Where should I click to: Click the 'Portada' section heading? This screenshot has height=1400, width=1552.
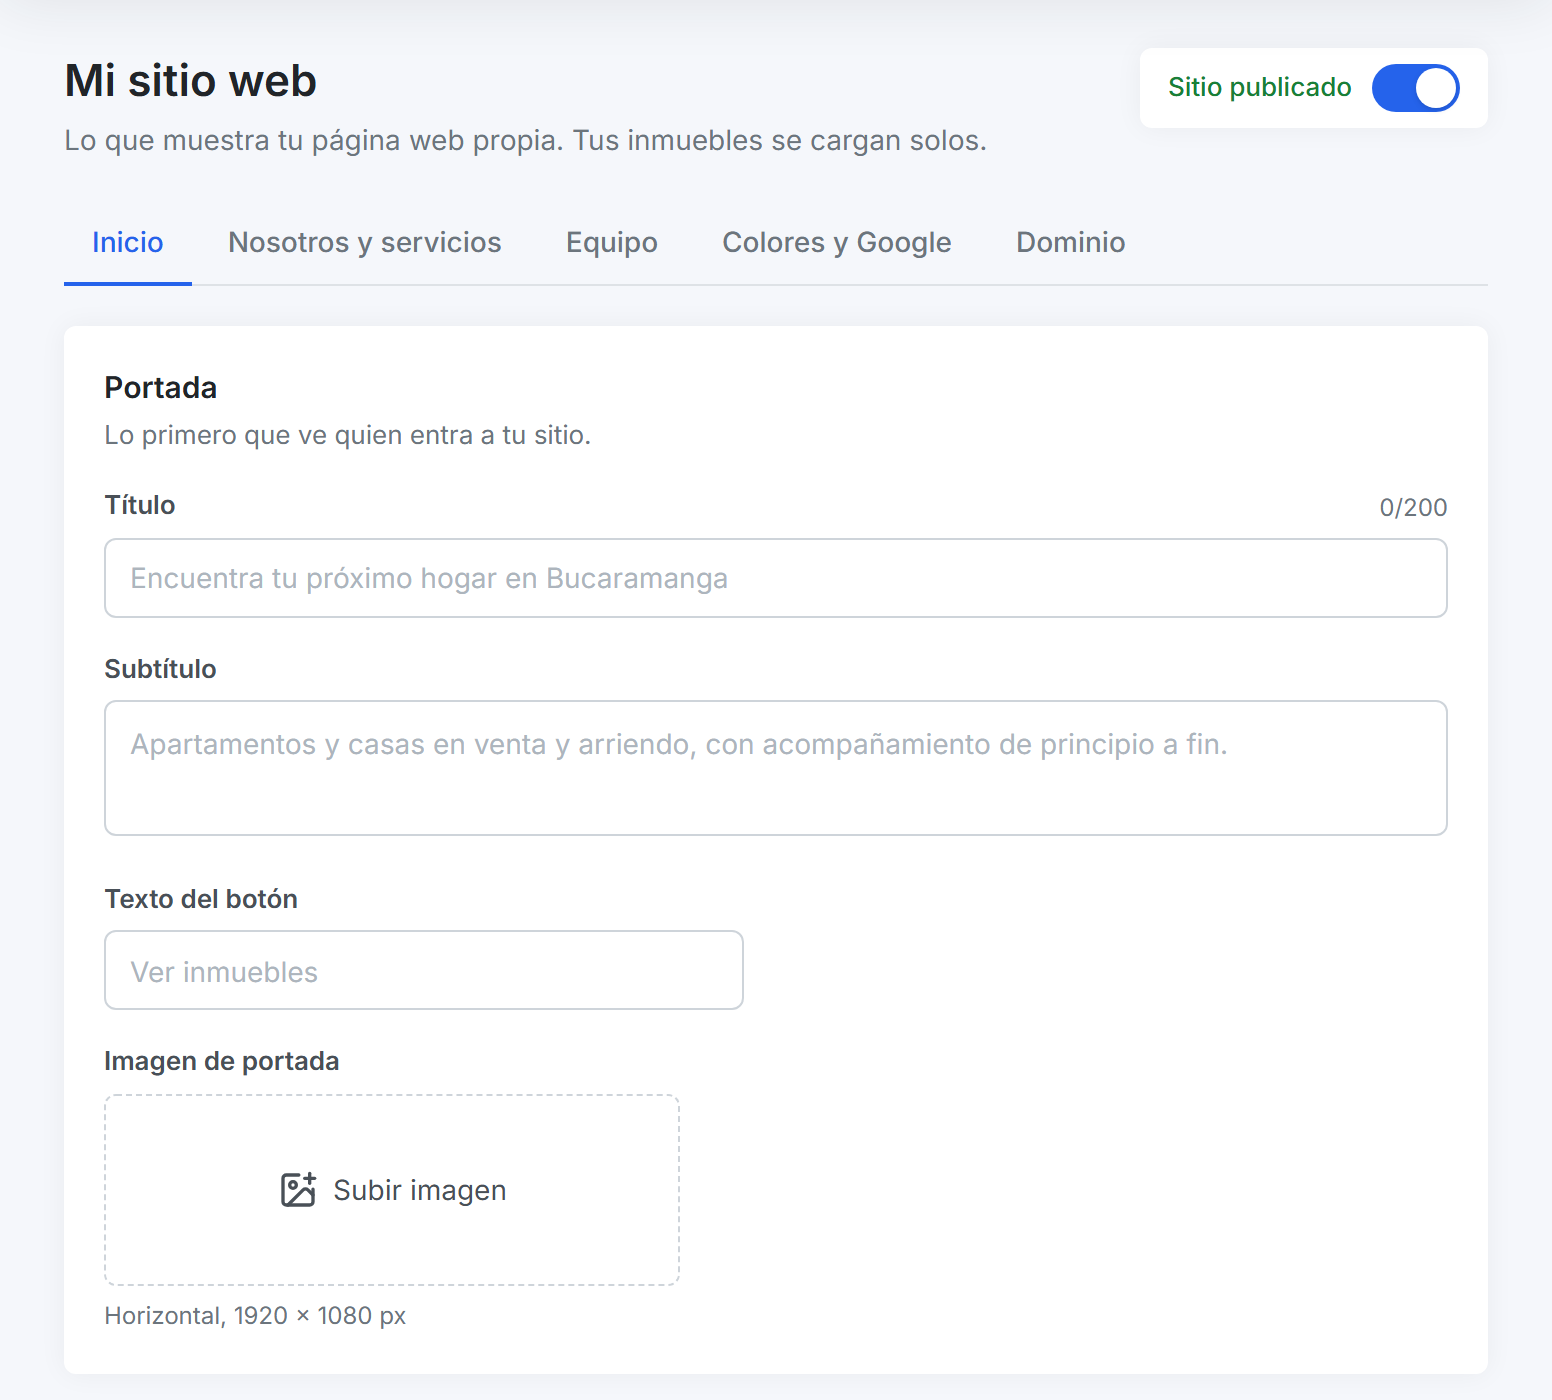pos(161,388)
